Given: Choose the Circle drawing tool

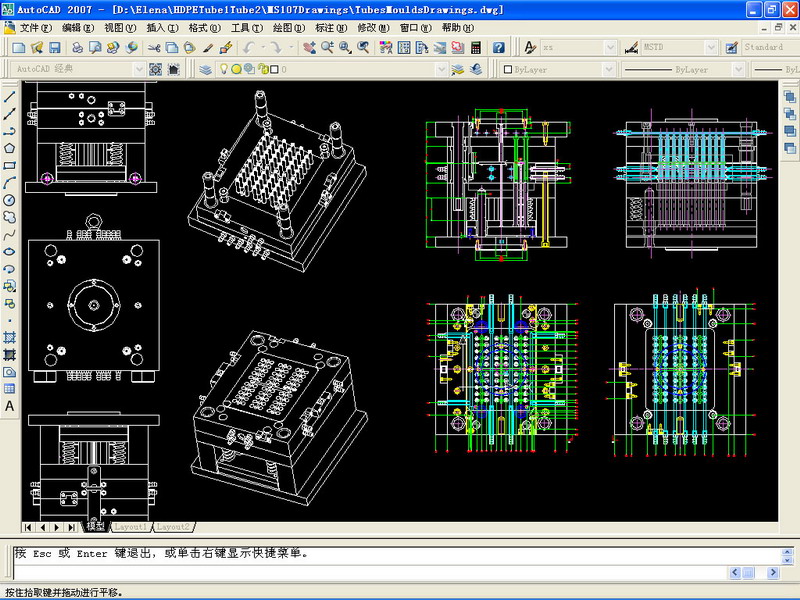Looking at the screenshot, I should (9, 200).
